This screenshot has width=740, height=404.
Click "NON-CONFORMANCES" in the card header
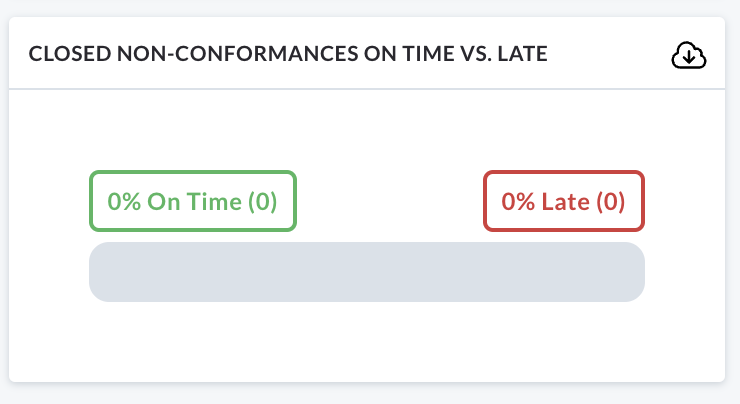pos(237,54)
